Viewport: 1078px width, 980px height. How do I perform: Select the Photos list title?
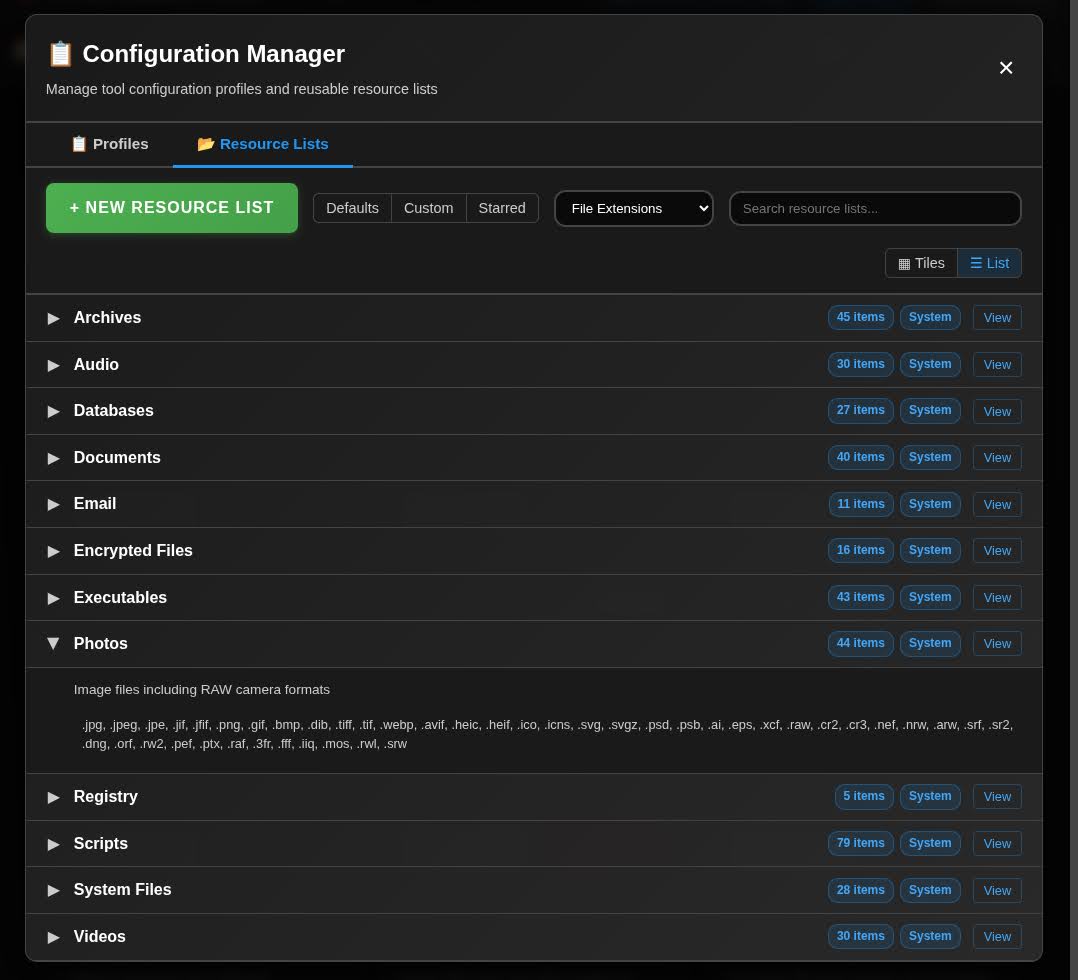coord(100,644)
